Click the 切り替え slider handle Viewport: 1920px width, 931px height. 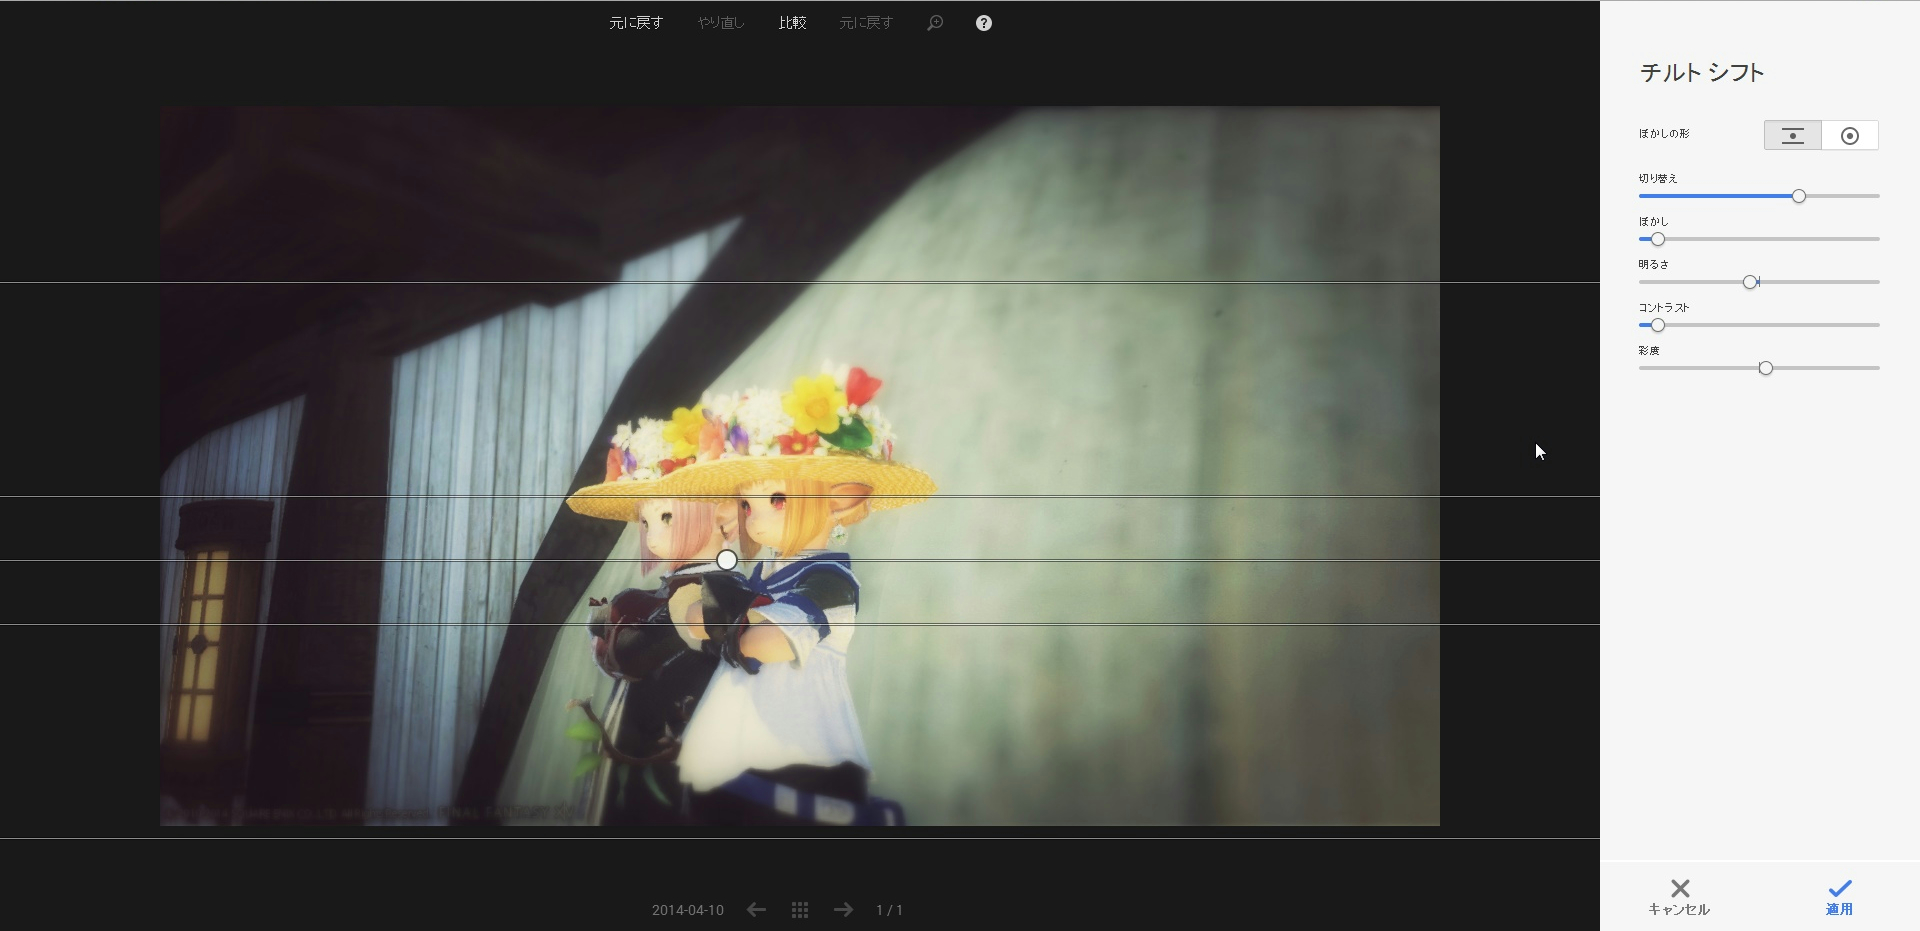point(1799,196)
